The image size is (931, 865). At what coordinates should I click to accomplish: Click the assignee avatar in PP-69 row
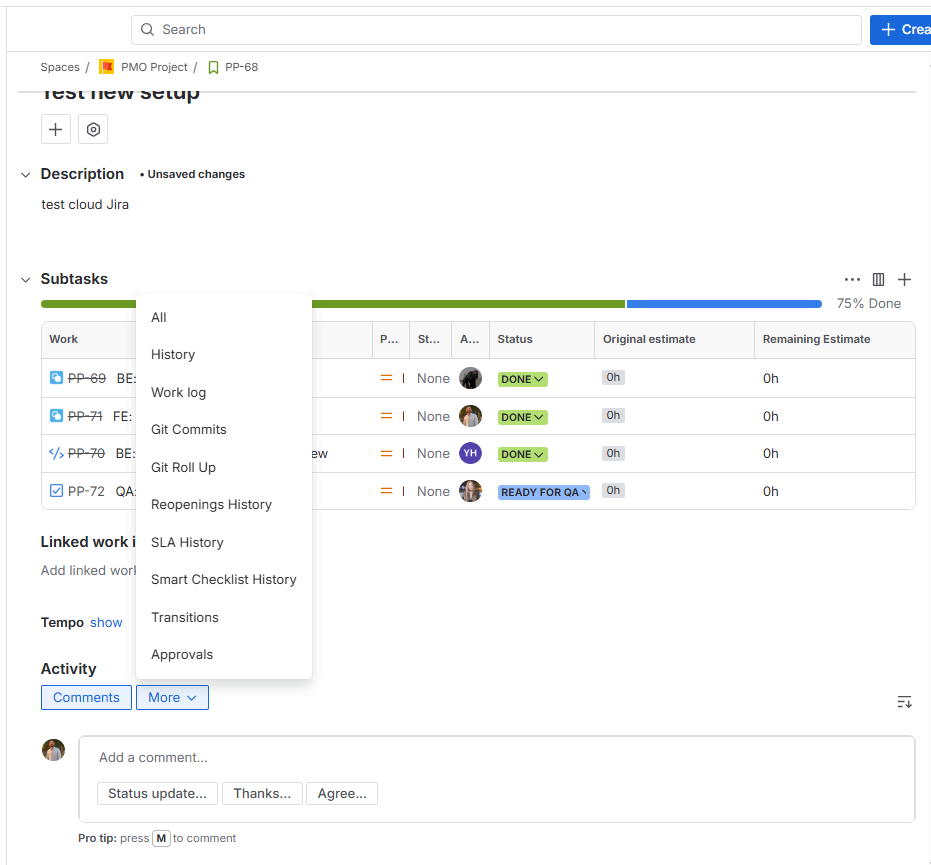point(470,378)
